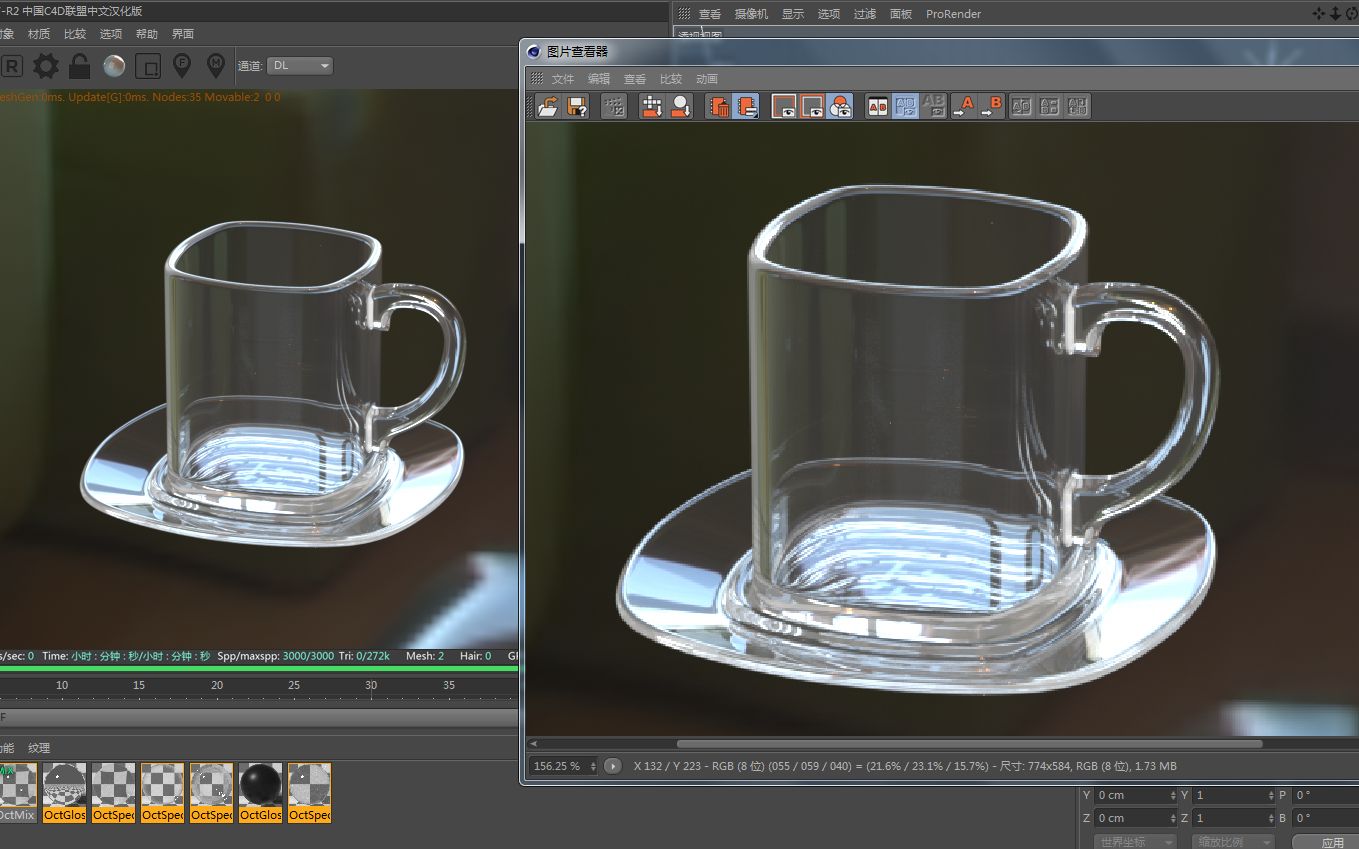Click the material ball icon in IPR toolbar
Image resolution: width=1359 pixels, height=849 pixels.
coord(113,65)
